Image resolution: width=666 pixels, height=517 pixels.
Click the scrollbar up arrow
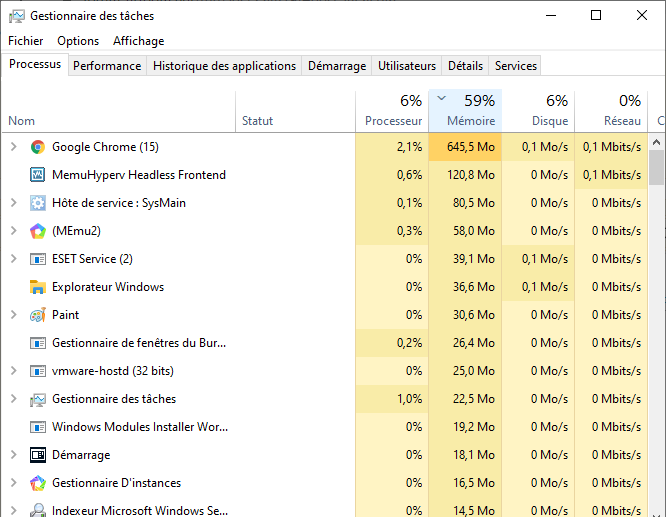click(x=657, y=143)
